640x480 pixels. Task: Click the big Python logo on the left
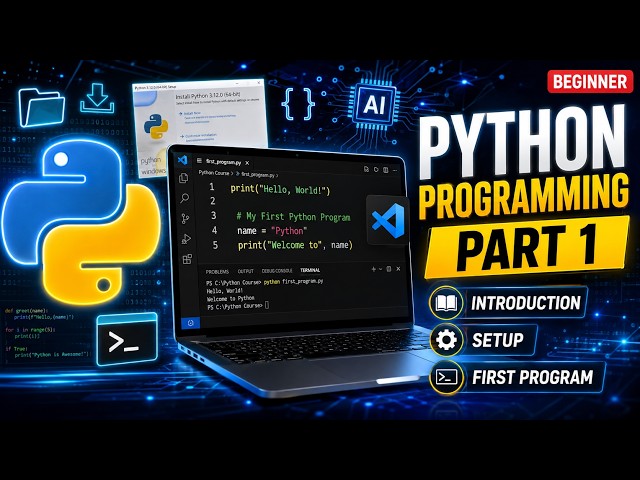(x=81, y=220)
